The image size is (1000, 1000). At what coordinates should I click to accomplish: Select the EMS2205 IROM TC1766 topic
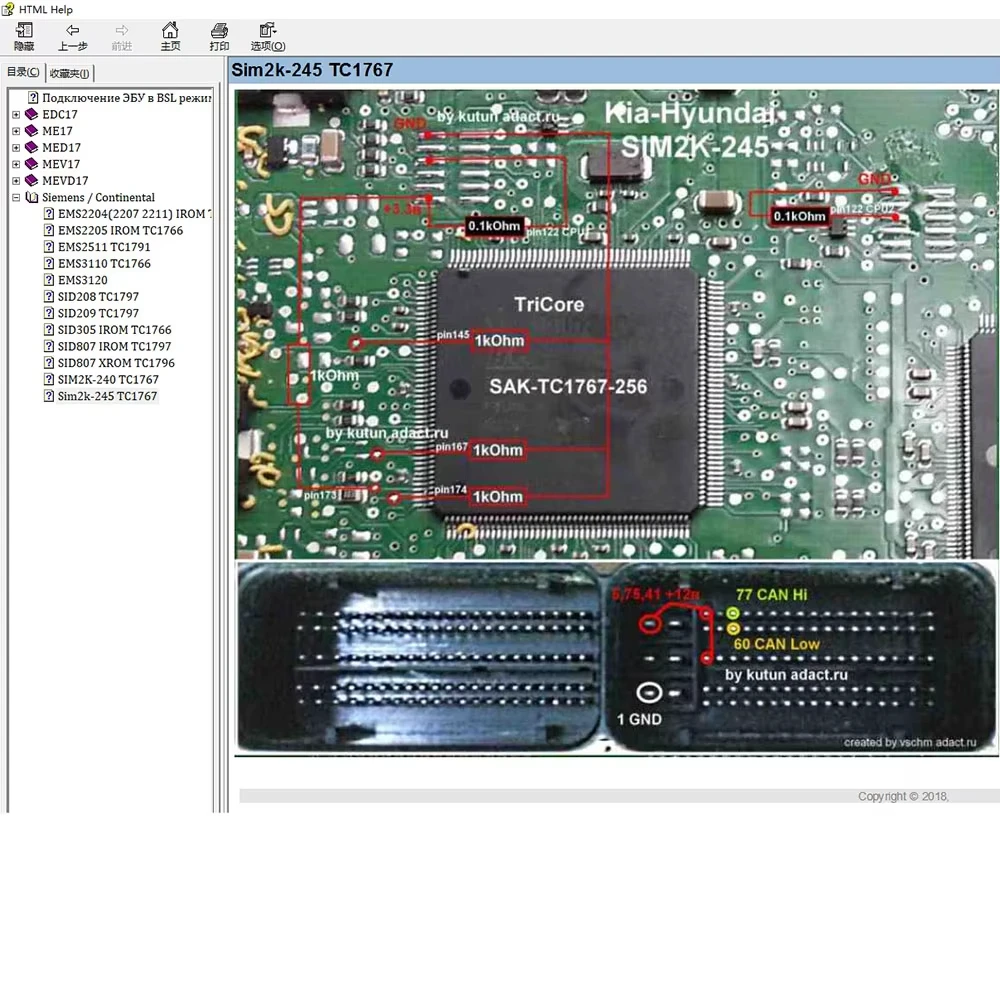120,231
